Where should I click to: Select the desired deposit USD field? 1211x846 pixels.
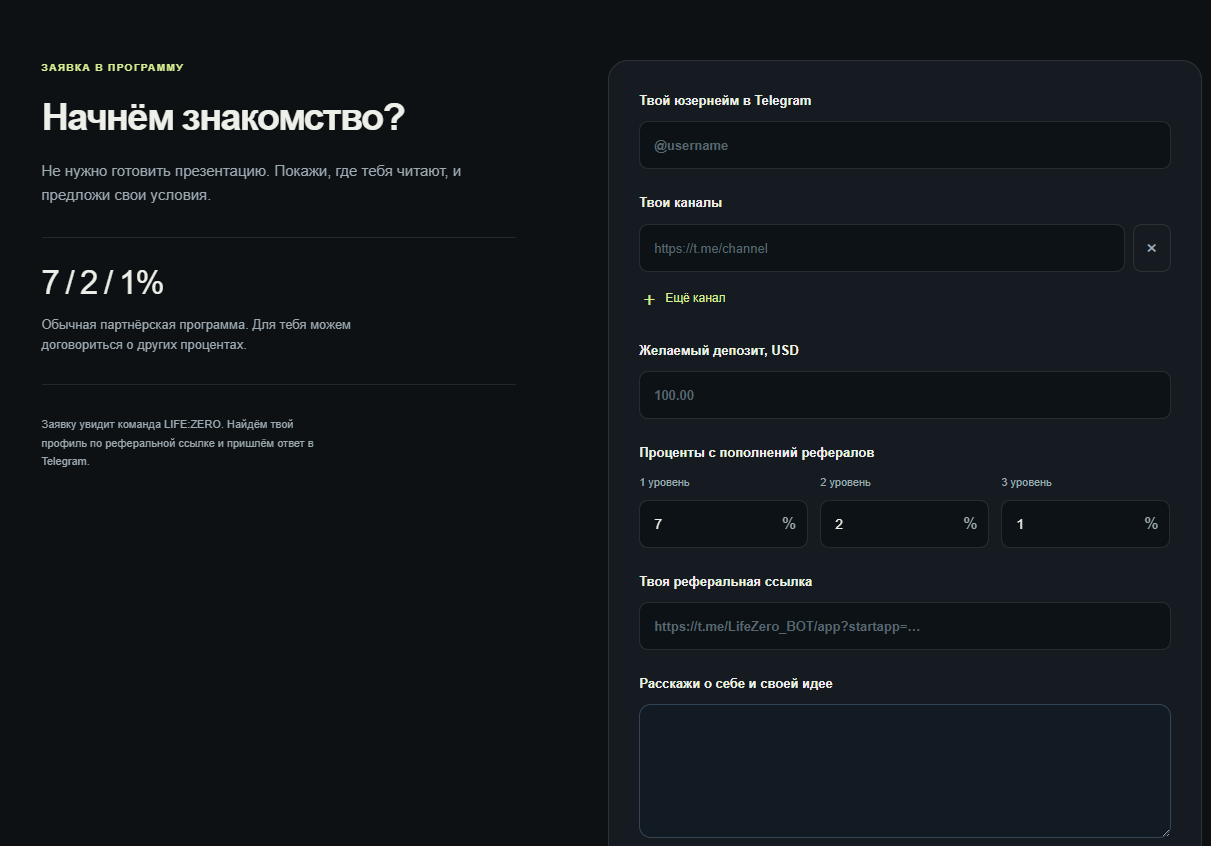point(904,395)
